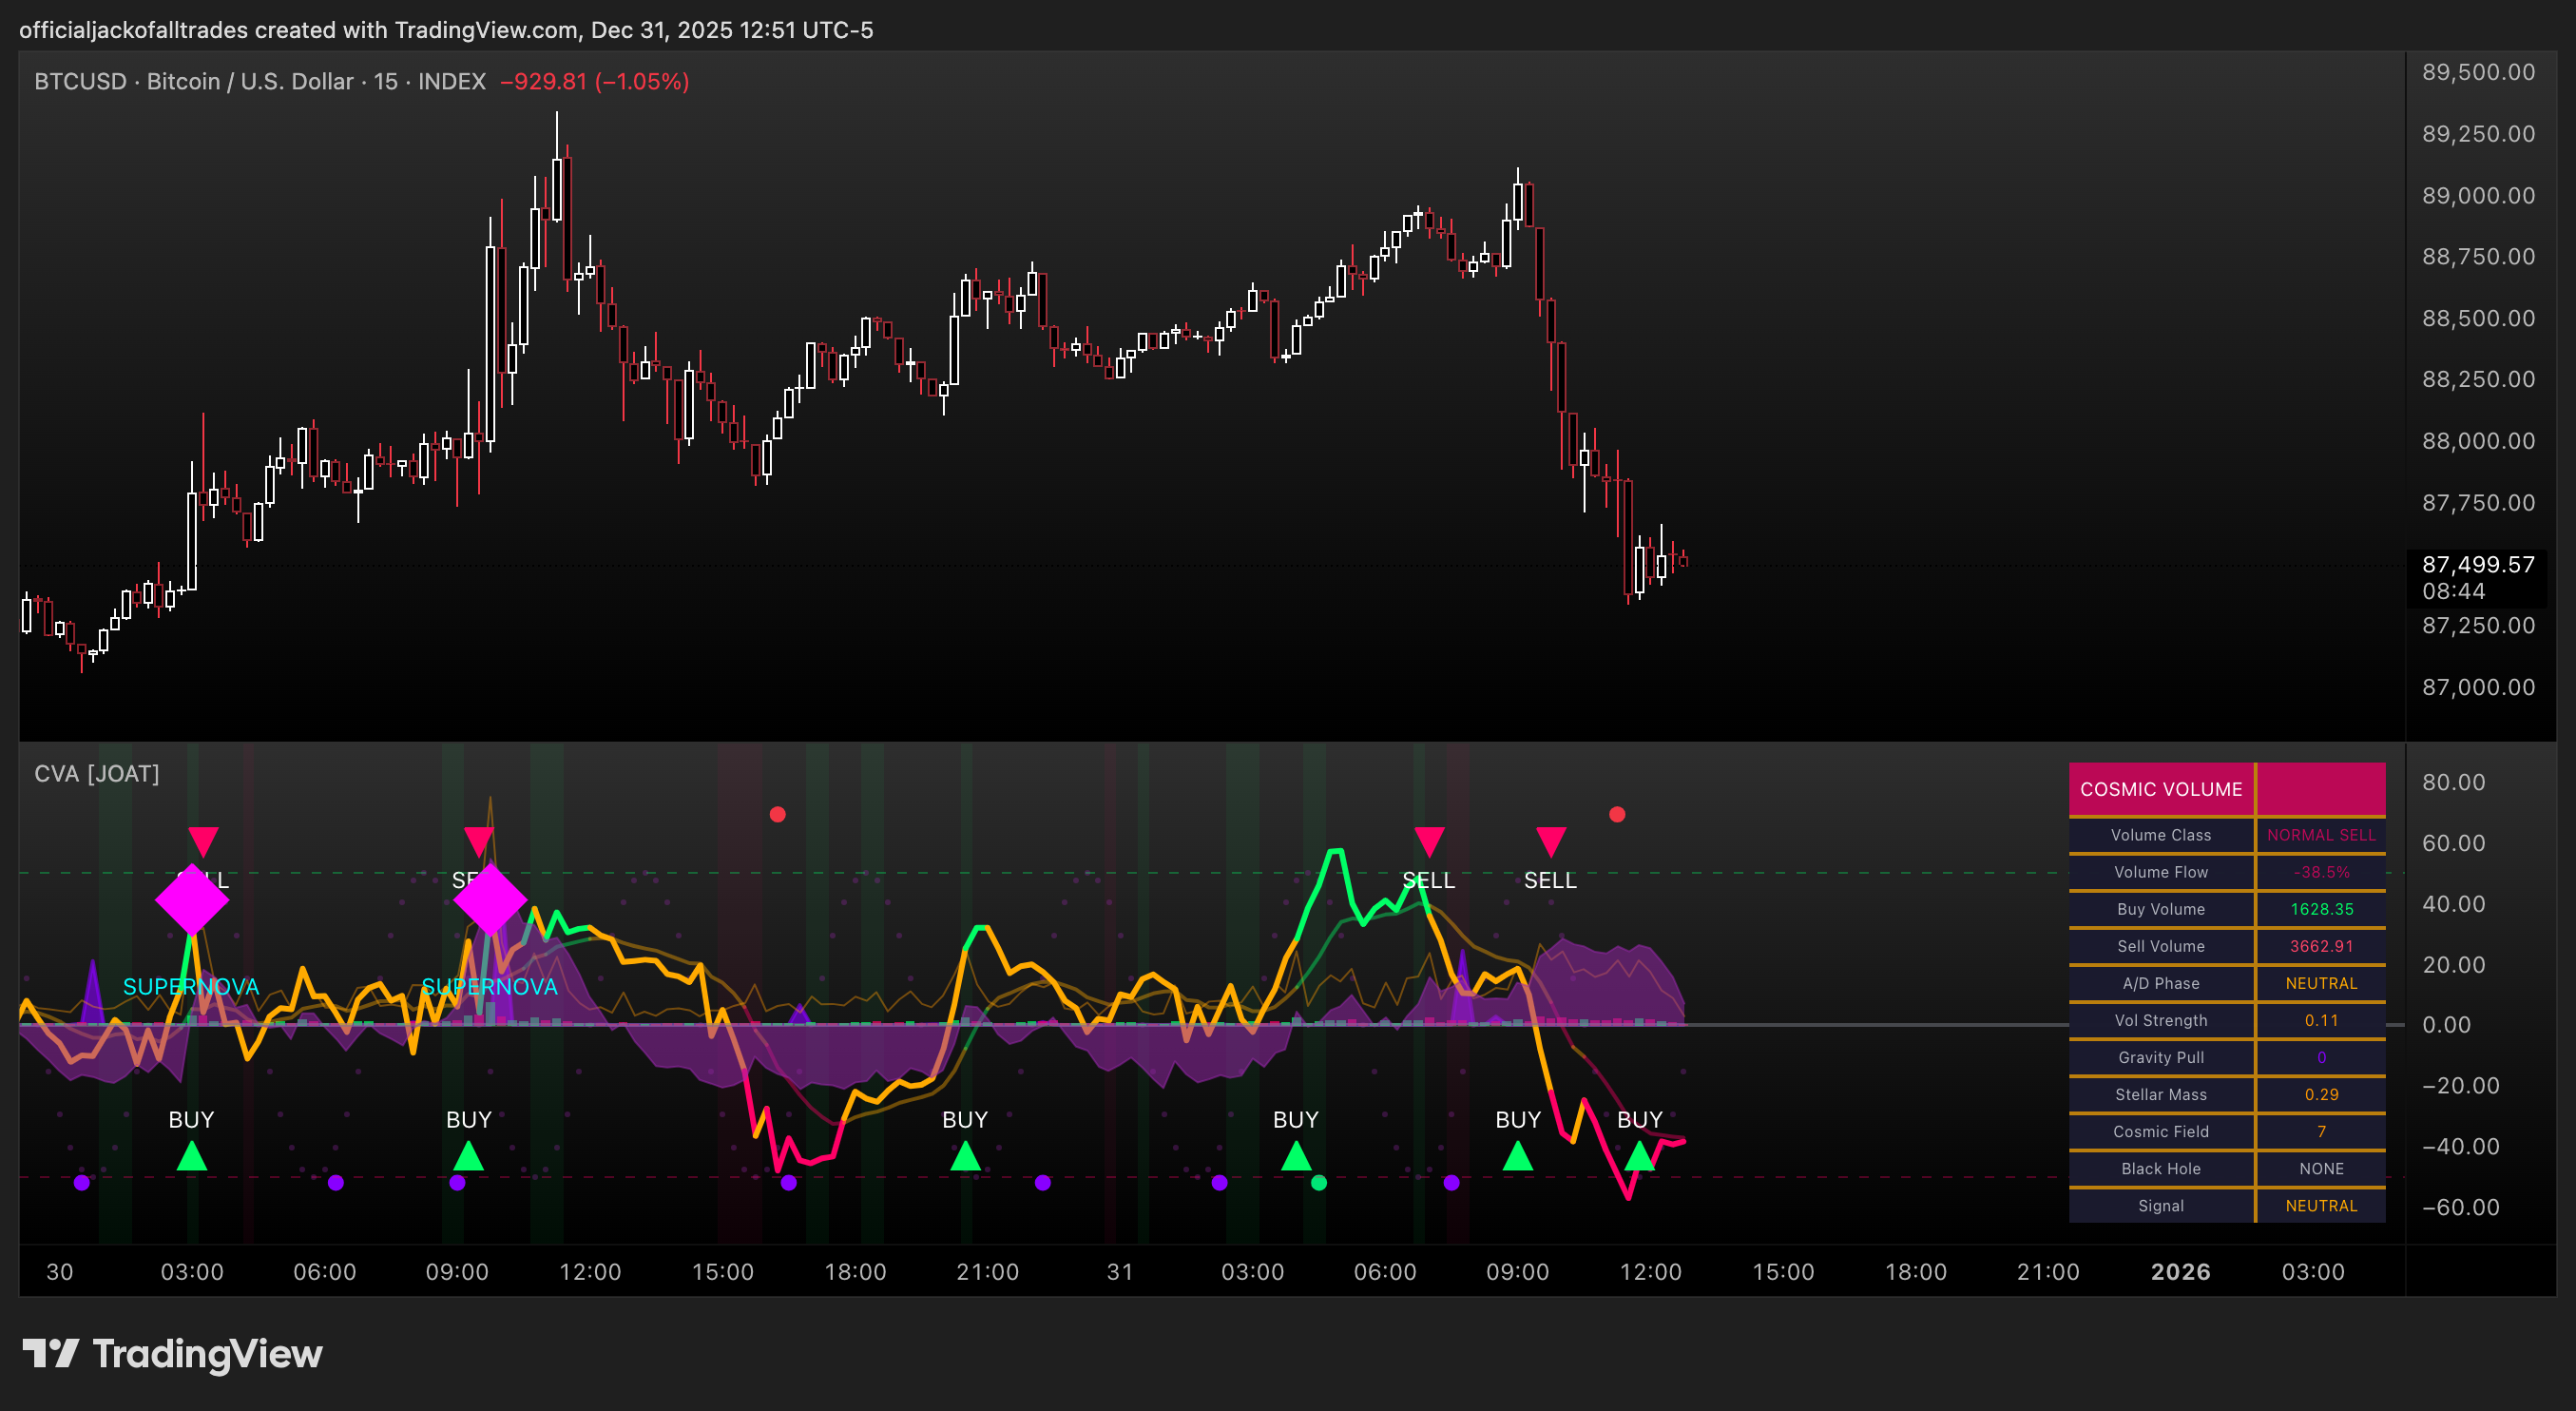The height and width of the screenshot is (1411, 2576).
Task: Select the green BUY triangle before 21:00 on the 30th
Action: click(965, 1157)
